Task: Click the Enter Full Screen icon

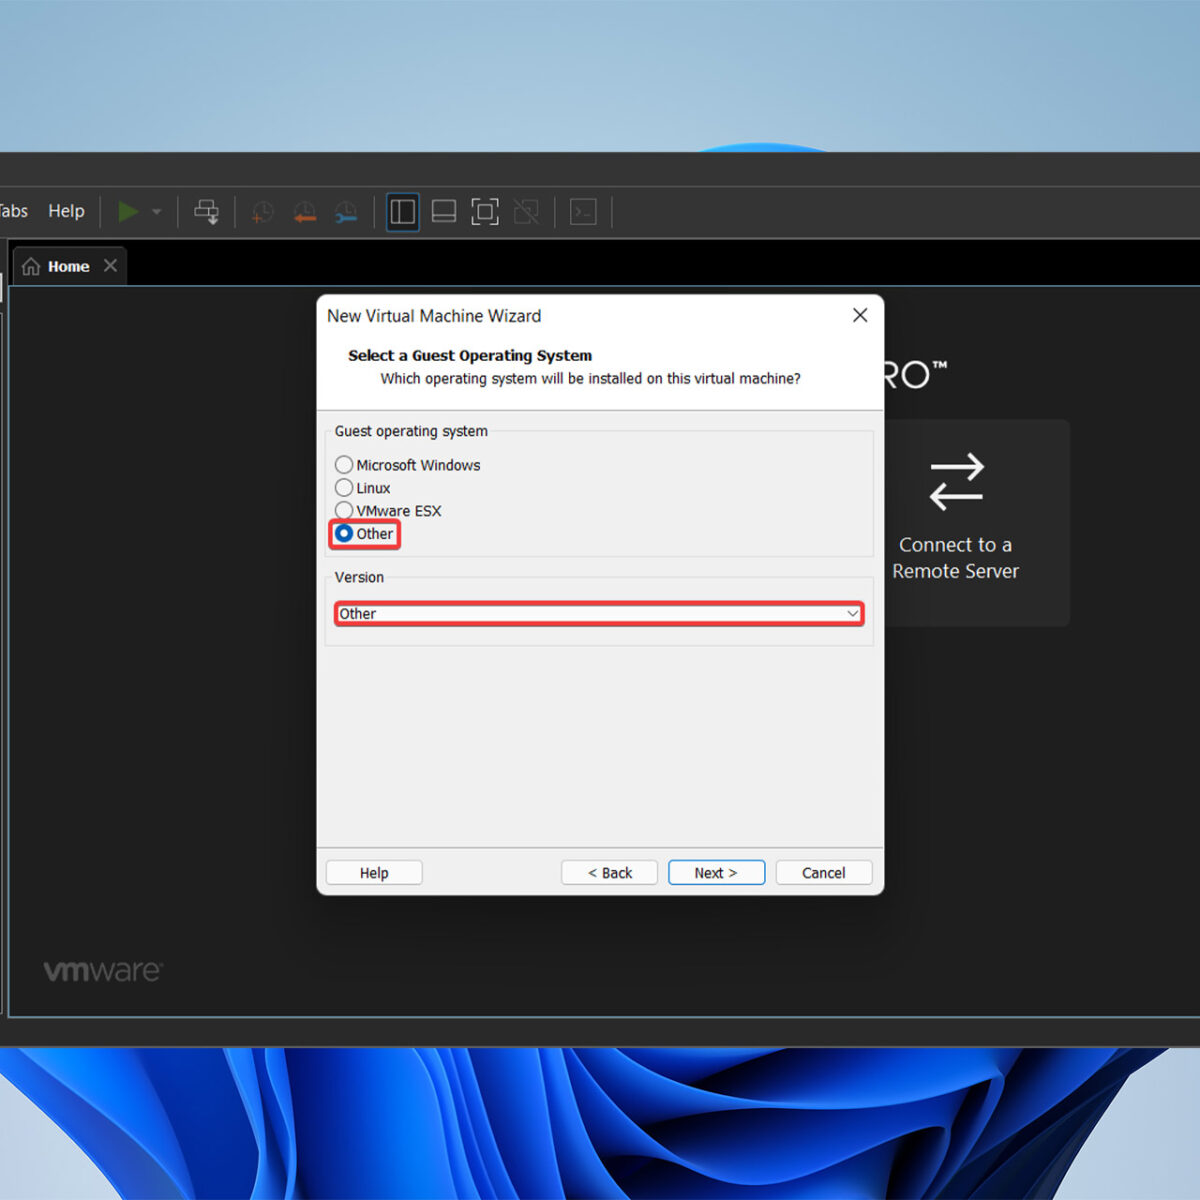Action: (x=485, y=212)
